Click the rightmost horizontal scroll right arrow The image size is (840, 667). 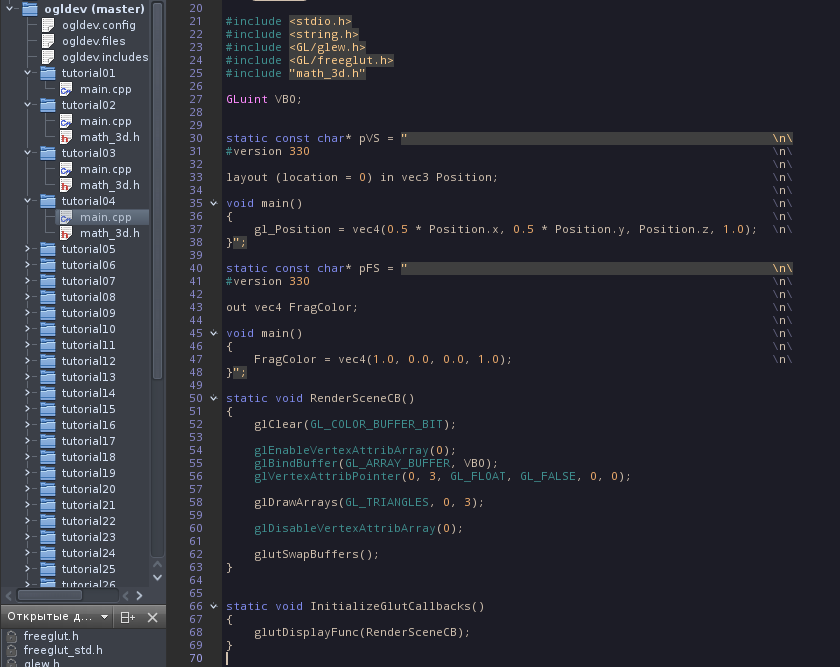click(139, 596)
